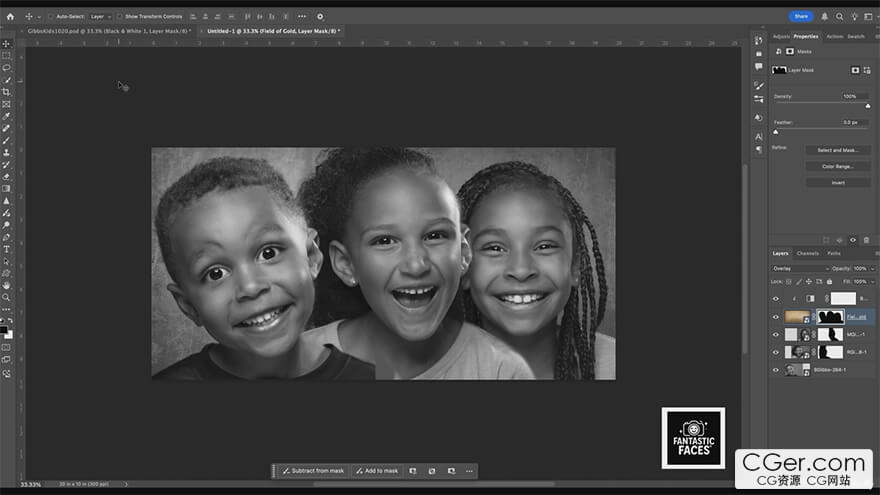Activate the Zoom tool
Screen dimensions: 880x495
(6, 297)
